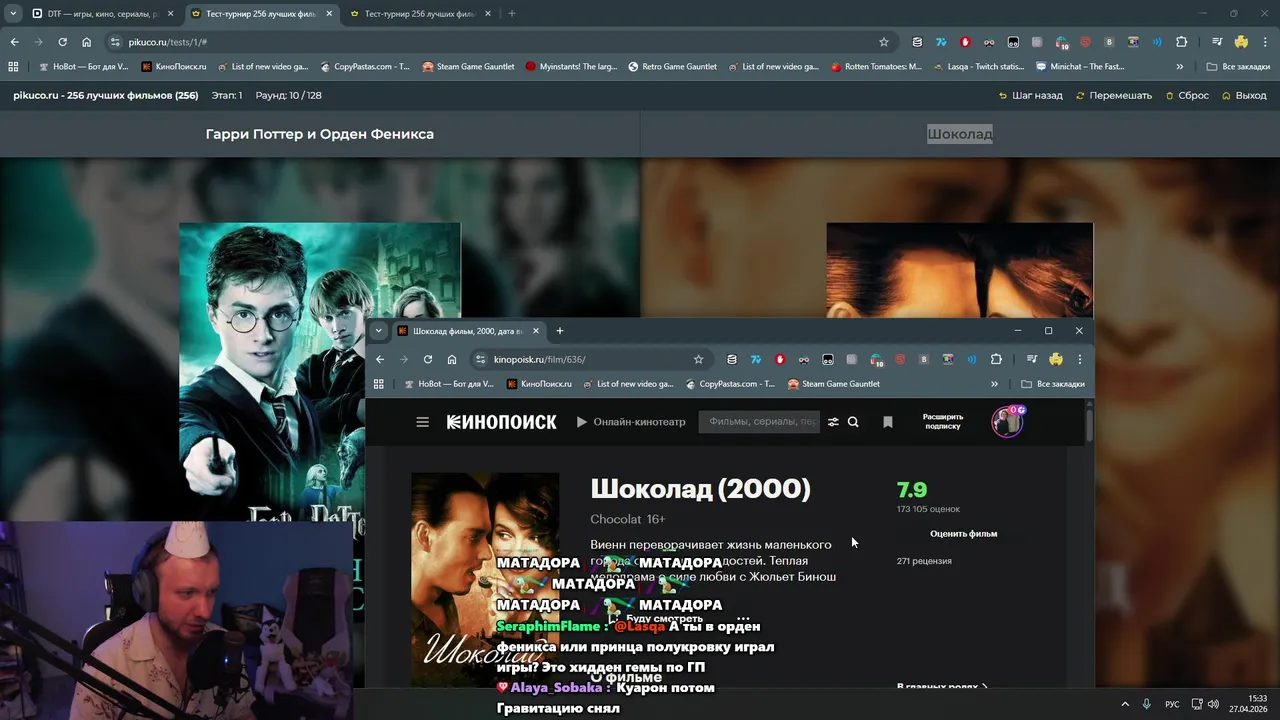Open Chrome three-dot menu in Kinopoisk window
This screenshot has width=1280, height=720.
(x=1079, y=360)
